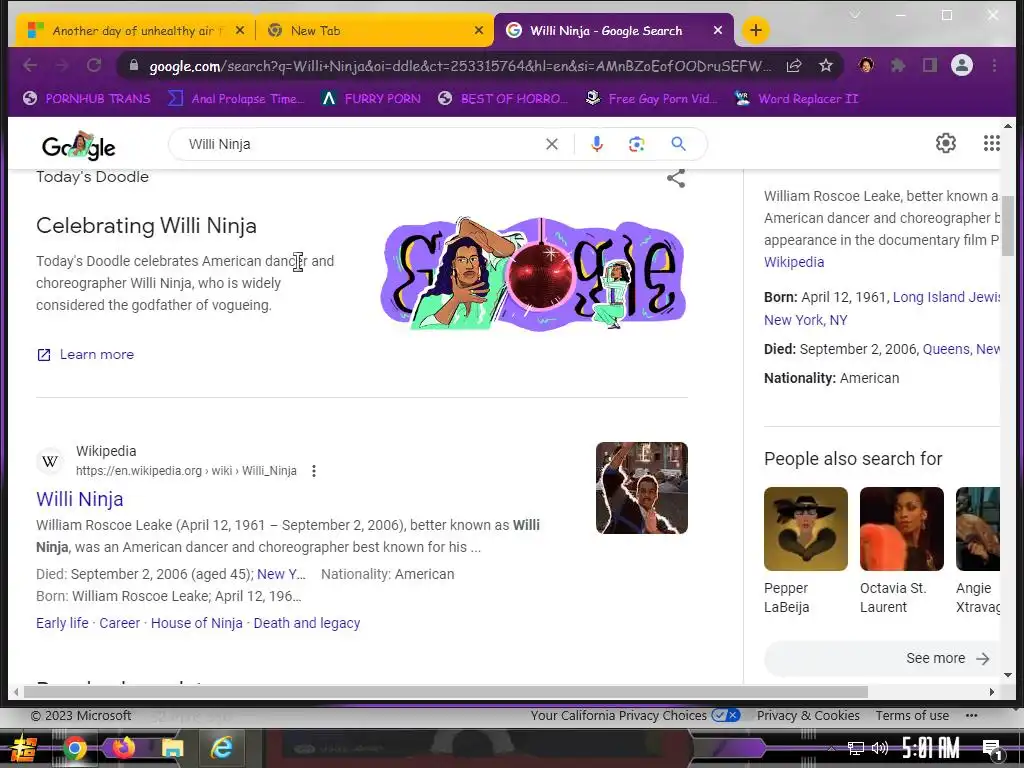This screenshot has height=768, width=1024.
Task: Open Chrome three-dot menu
Action: [994, 65]
